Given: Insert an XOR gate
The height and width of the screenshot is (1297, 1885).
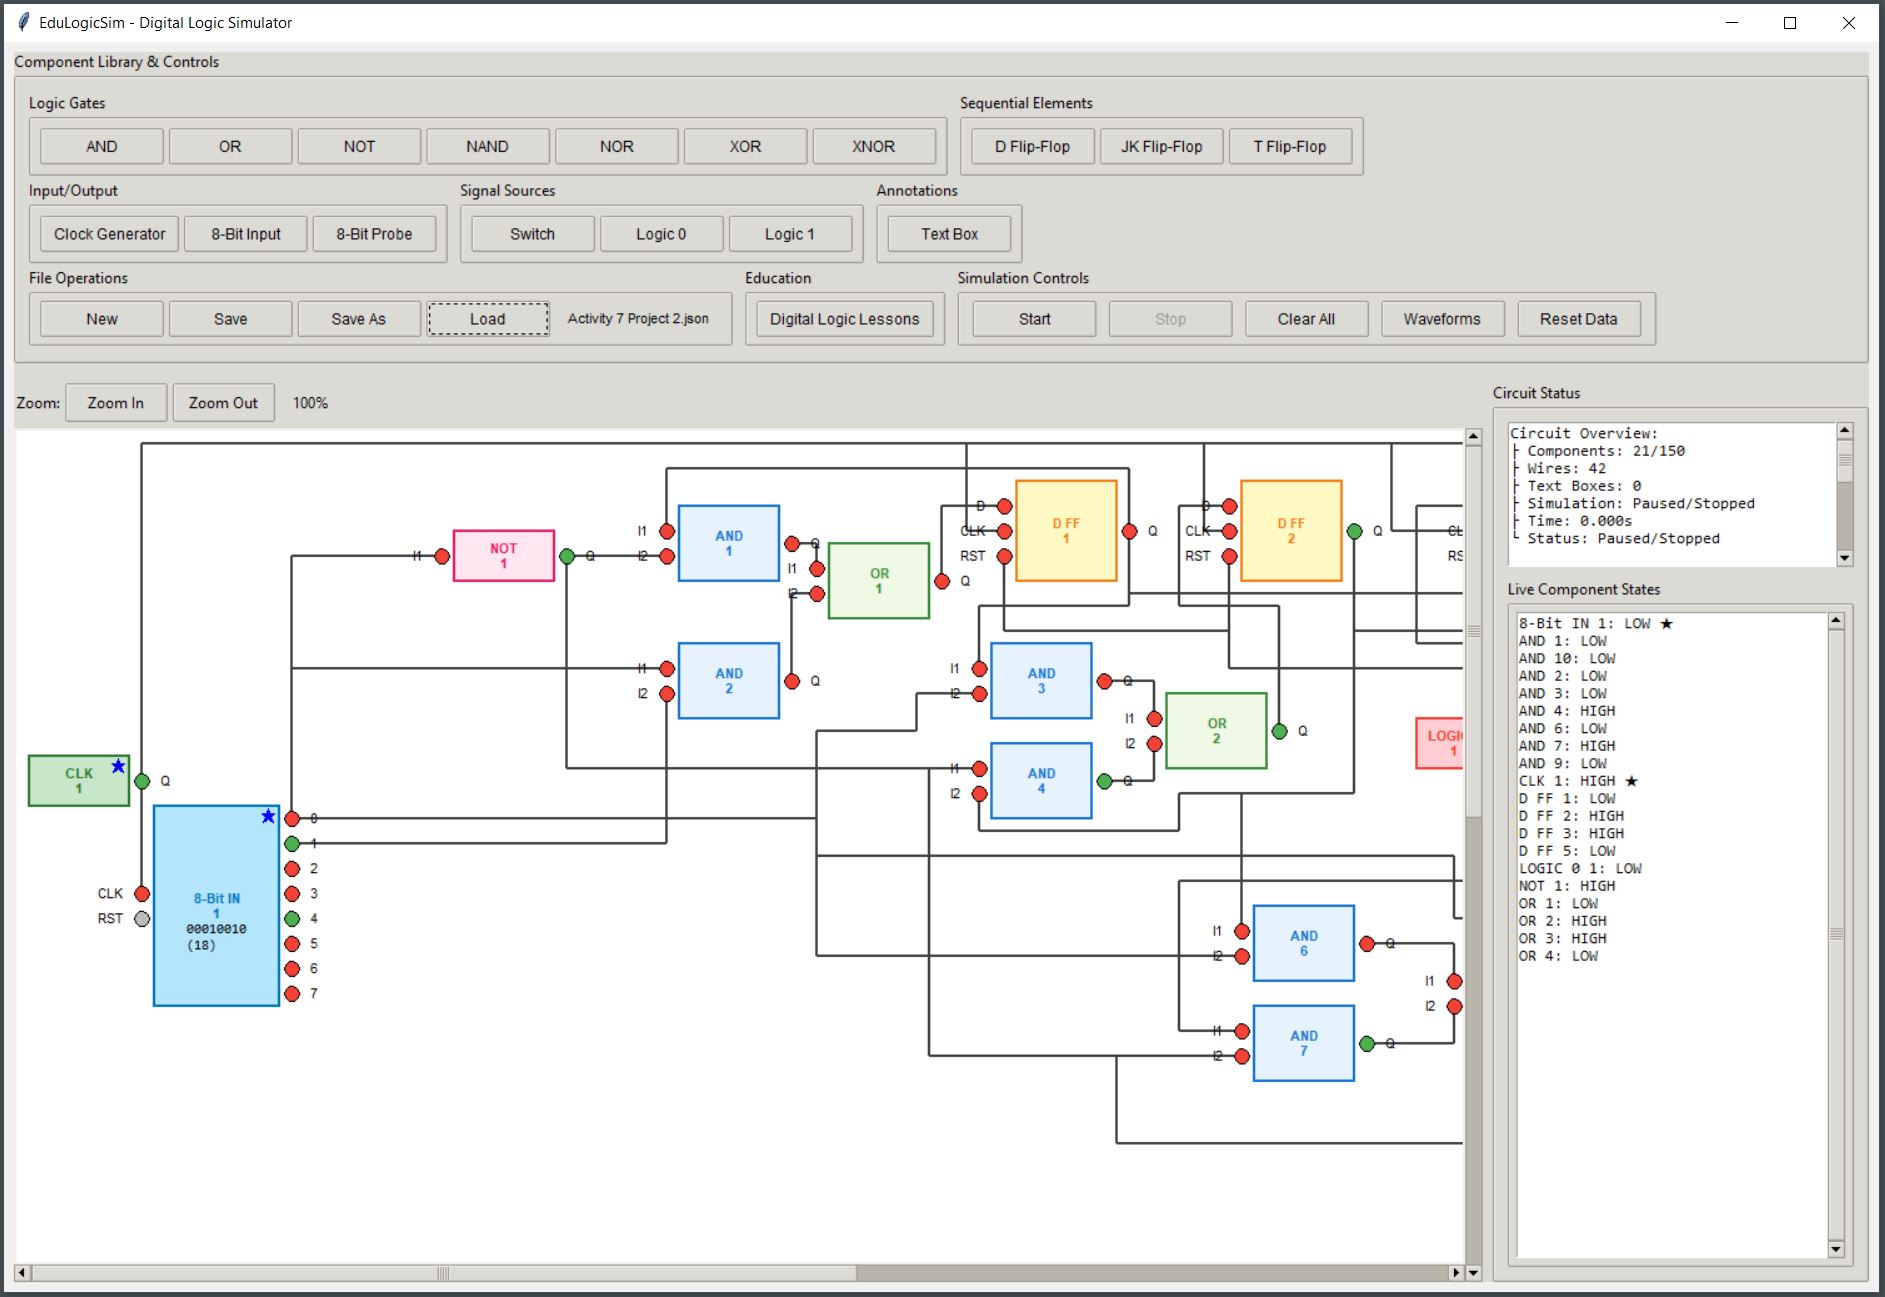Looking at the screenshot, I should click(745, 146).
